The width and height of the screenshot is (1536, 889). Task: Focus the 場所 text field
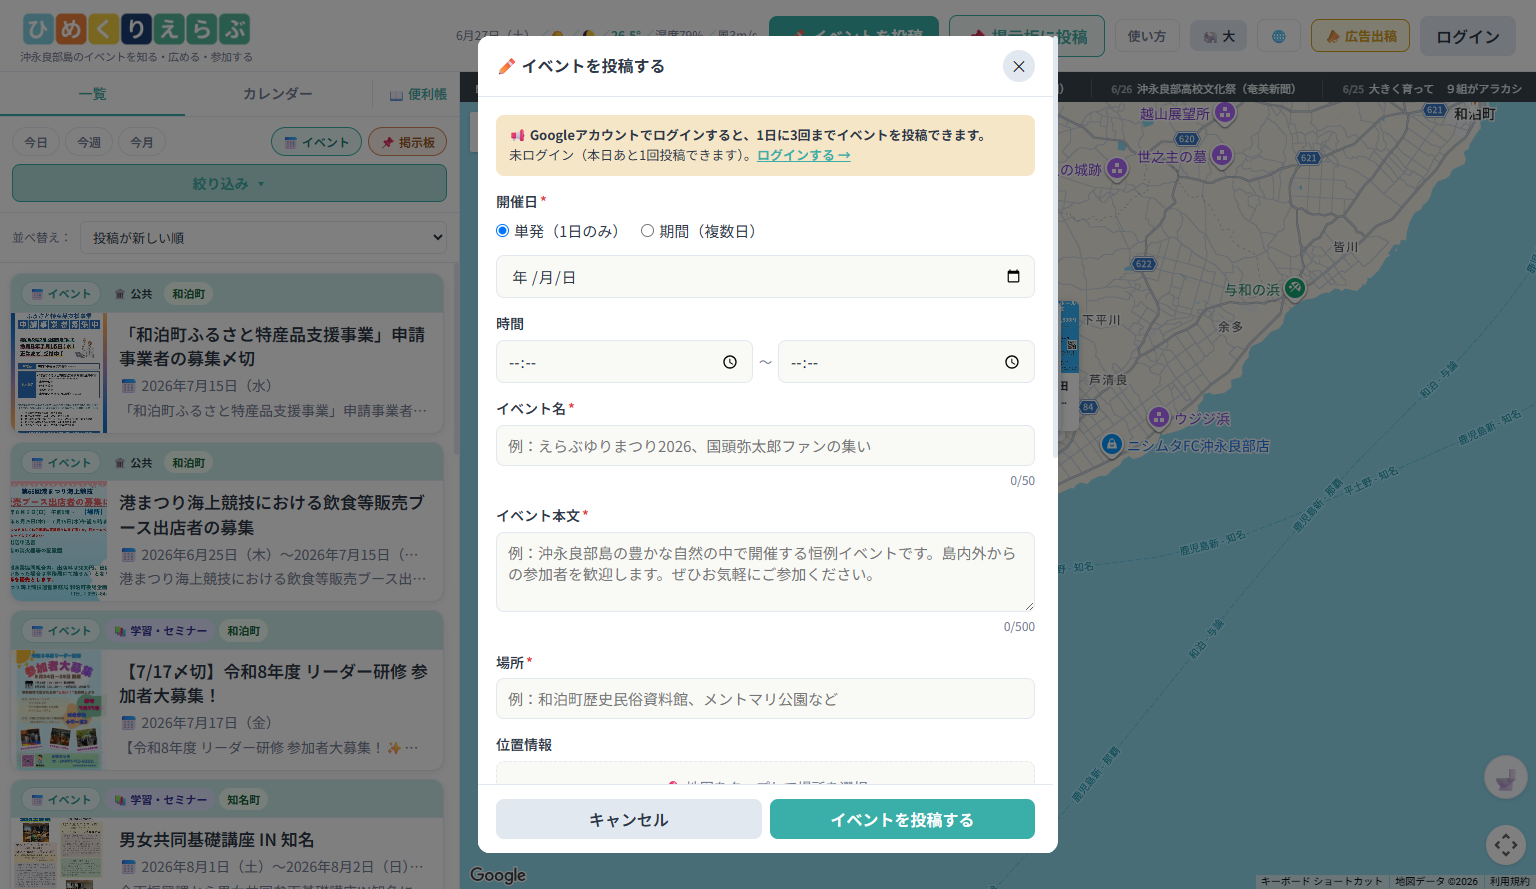[765, 699]
